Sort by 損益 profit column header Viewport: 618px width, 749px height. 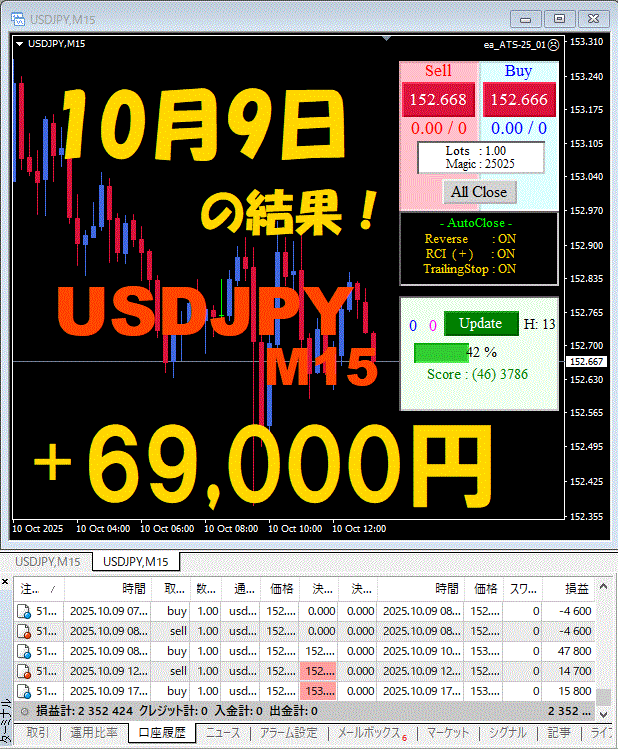coord(569,589)
